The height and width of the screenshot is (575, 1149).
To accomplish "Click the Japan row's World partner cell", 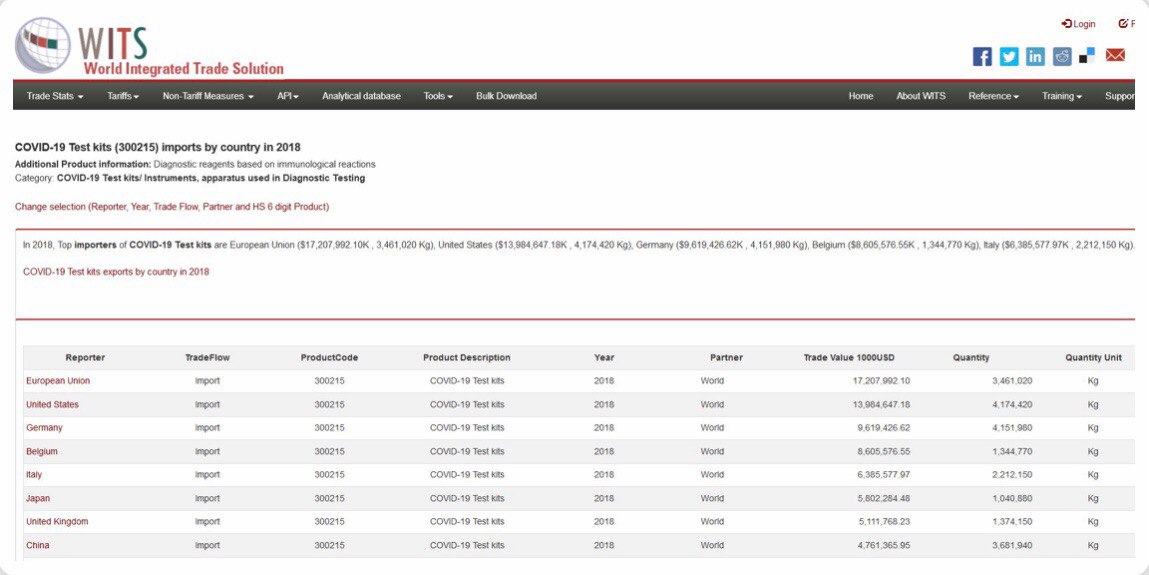I will click(x=712, y=498).
